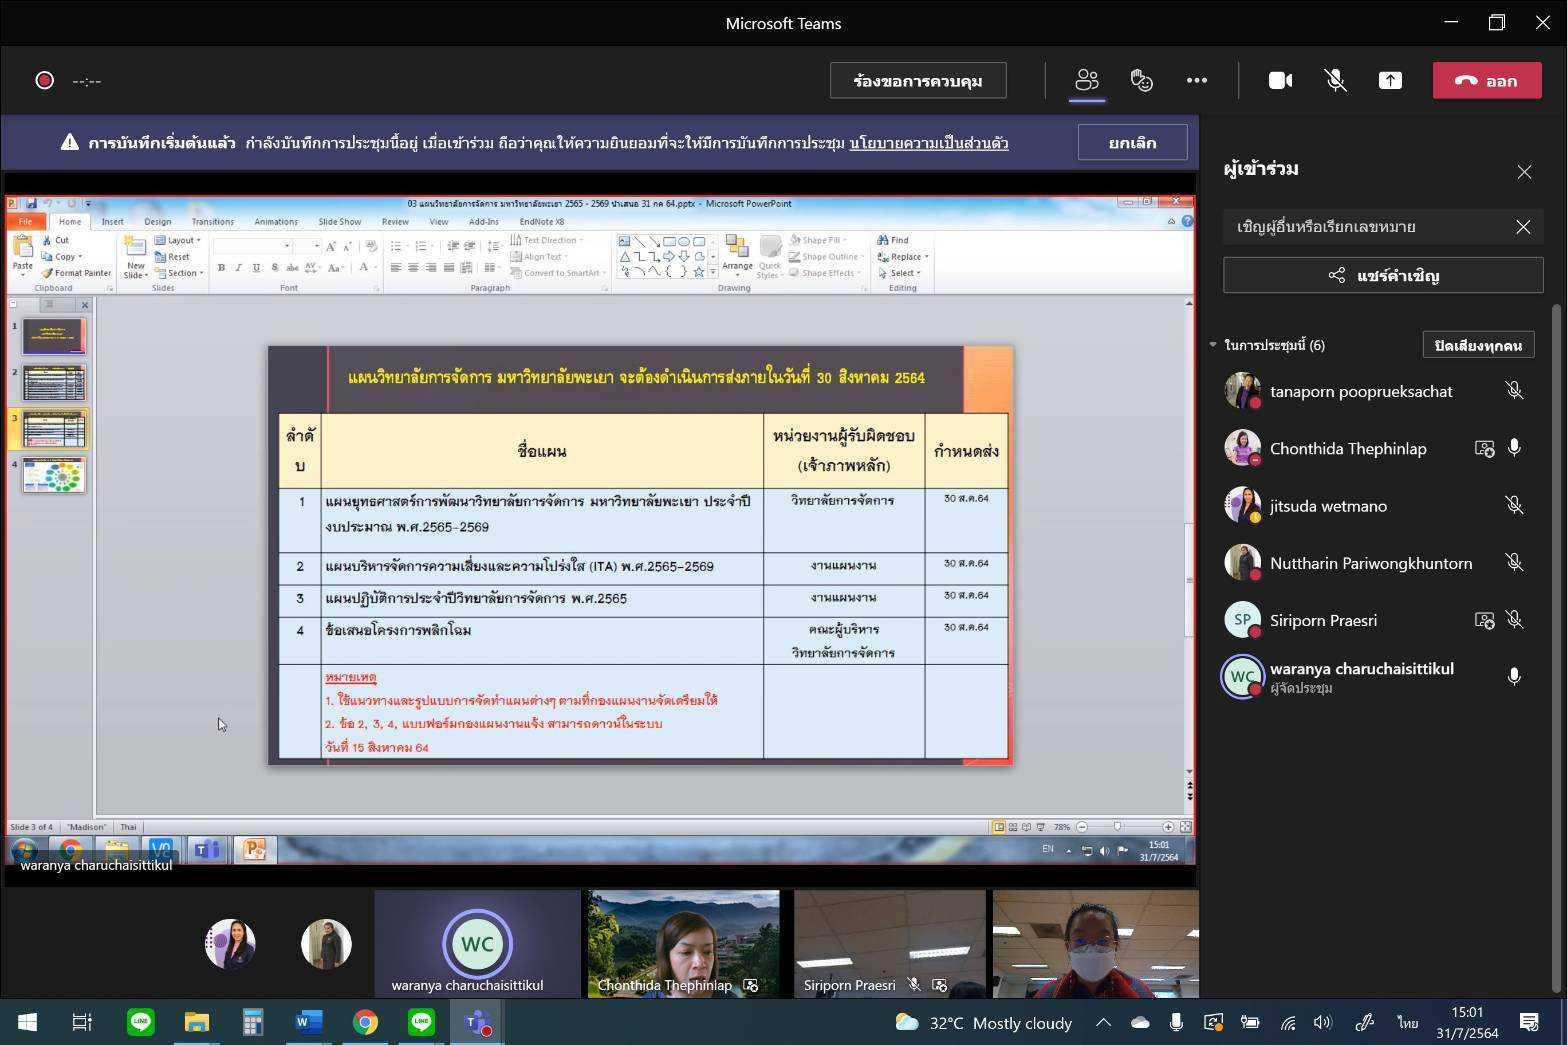This screenshot has height=1045, width=1567.
Task: Click the recording indicator icon
Action: 44,81
